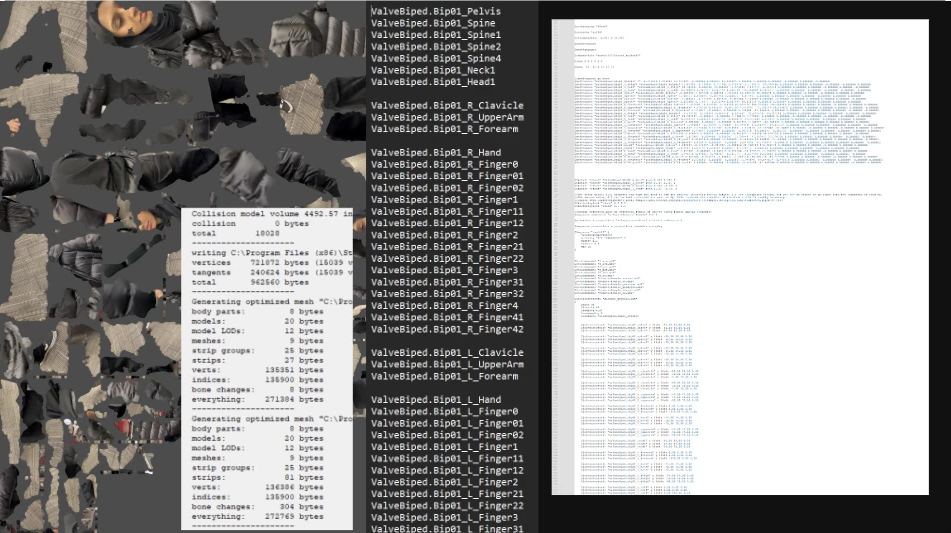Viewport: 951px width, 533px height.
Task: Click the ValveBiped.Bip01_R_Finger12 line
Action: (x=448, y=223)
